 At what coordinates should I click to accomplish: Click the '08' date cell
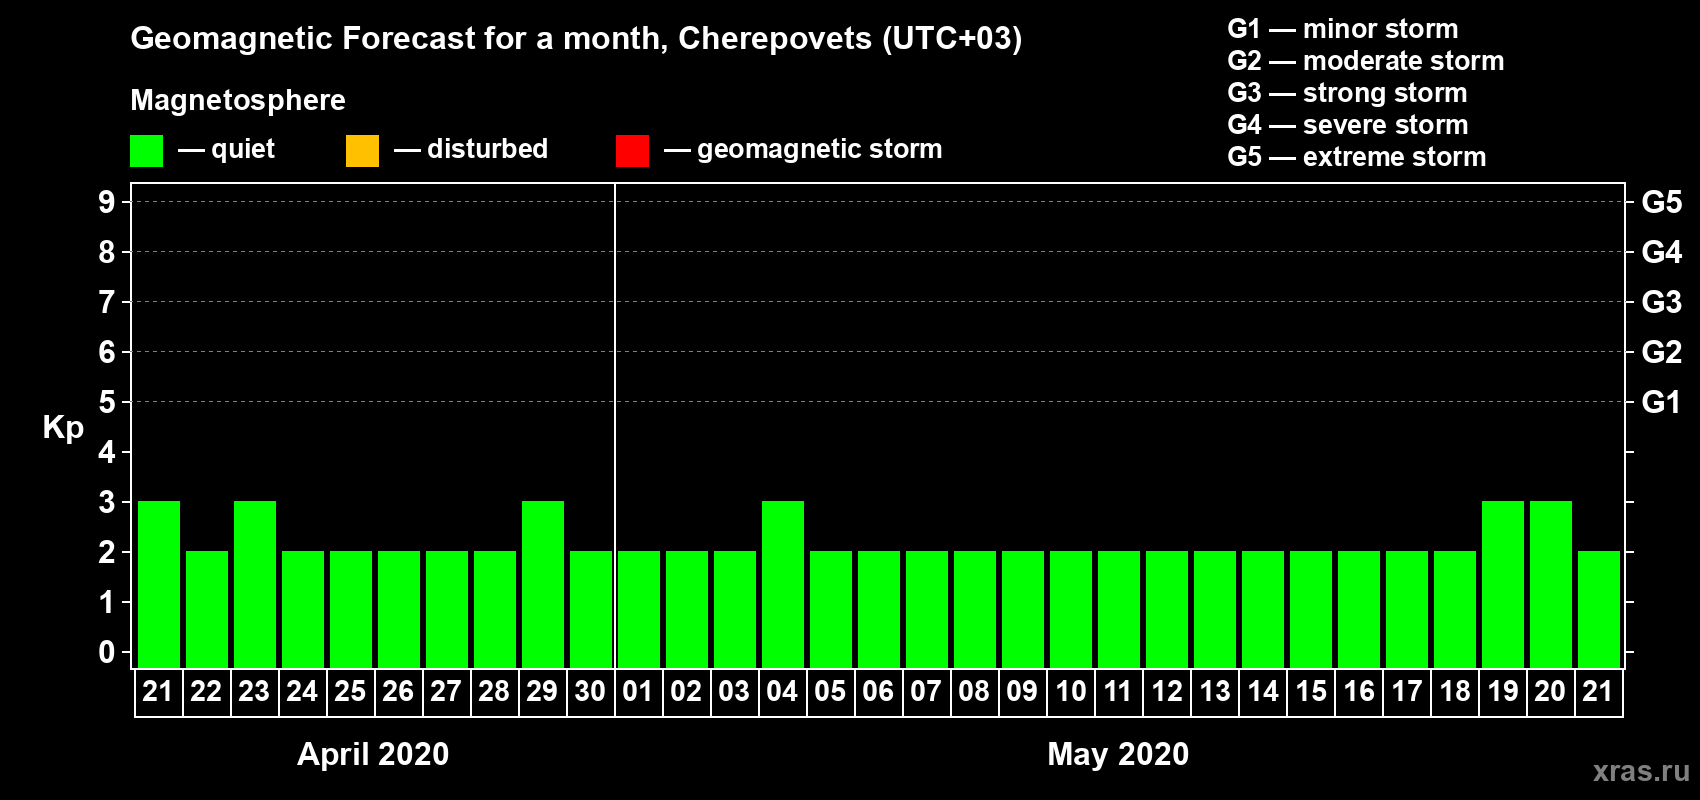tap(975, 692)
